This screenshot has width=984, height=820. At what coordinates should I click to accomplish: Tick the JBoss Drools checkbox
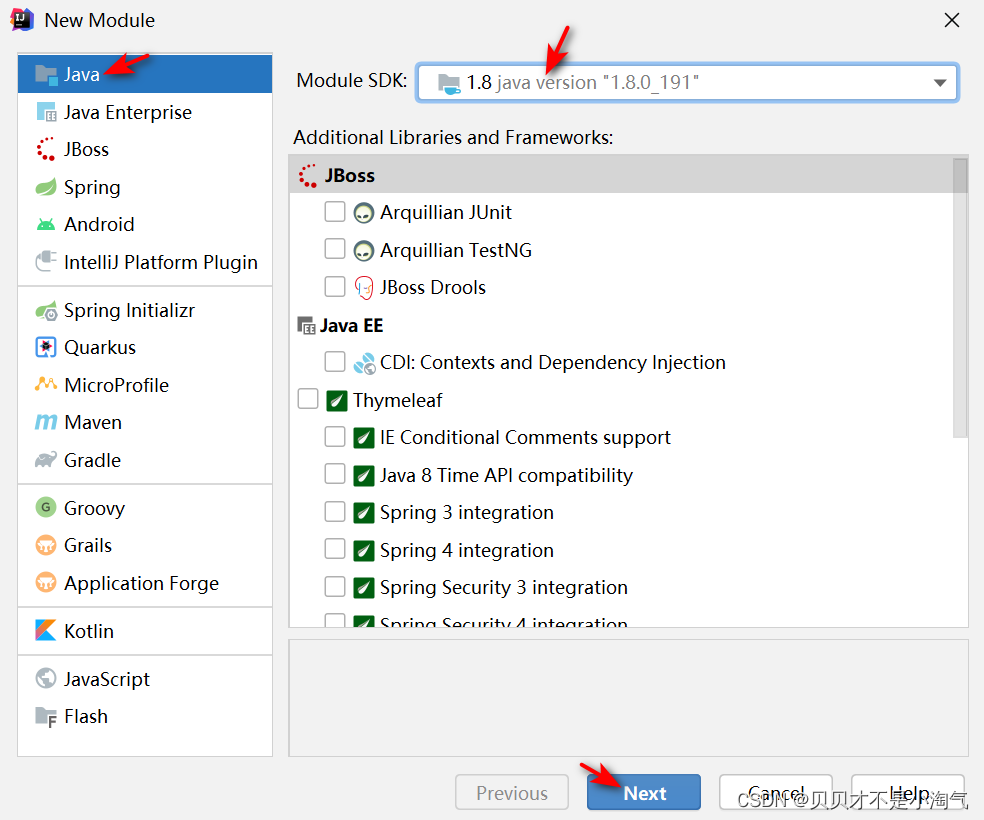[334, 287]
